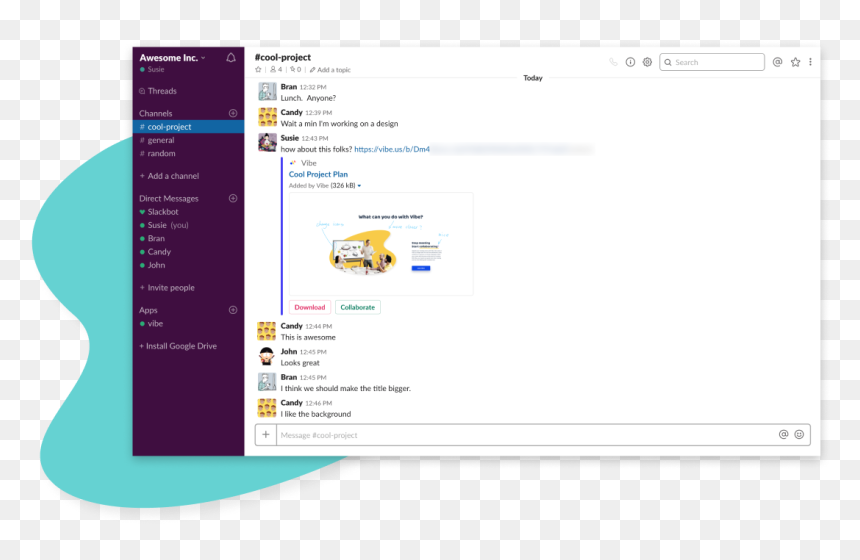Click plus icon beside Direct Messages
This screenshot has width=860, height=560.
pyautogui.click(x=233, y=198)
